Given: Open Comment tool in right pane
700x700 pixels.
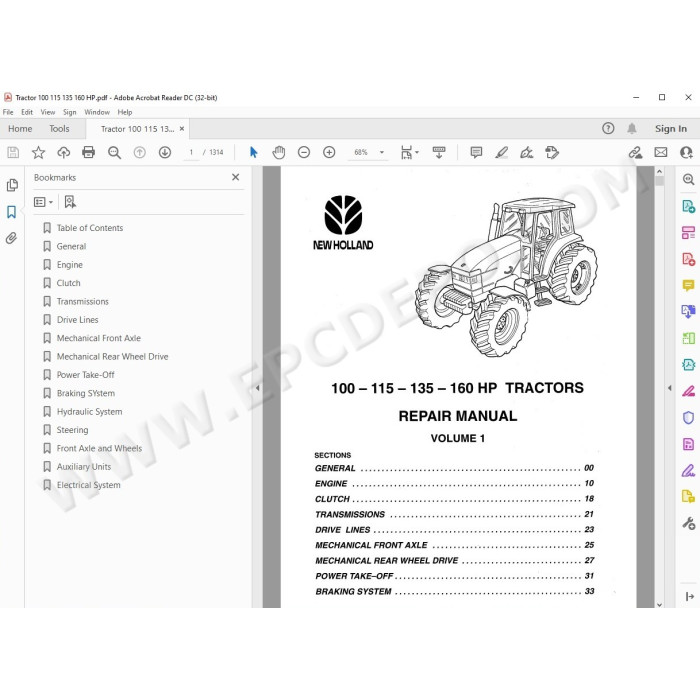Looking at the screenshot, I should (688, 285).
